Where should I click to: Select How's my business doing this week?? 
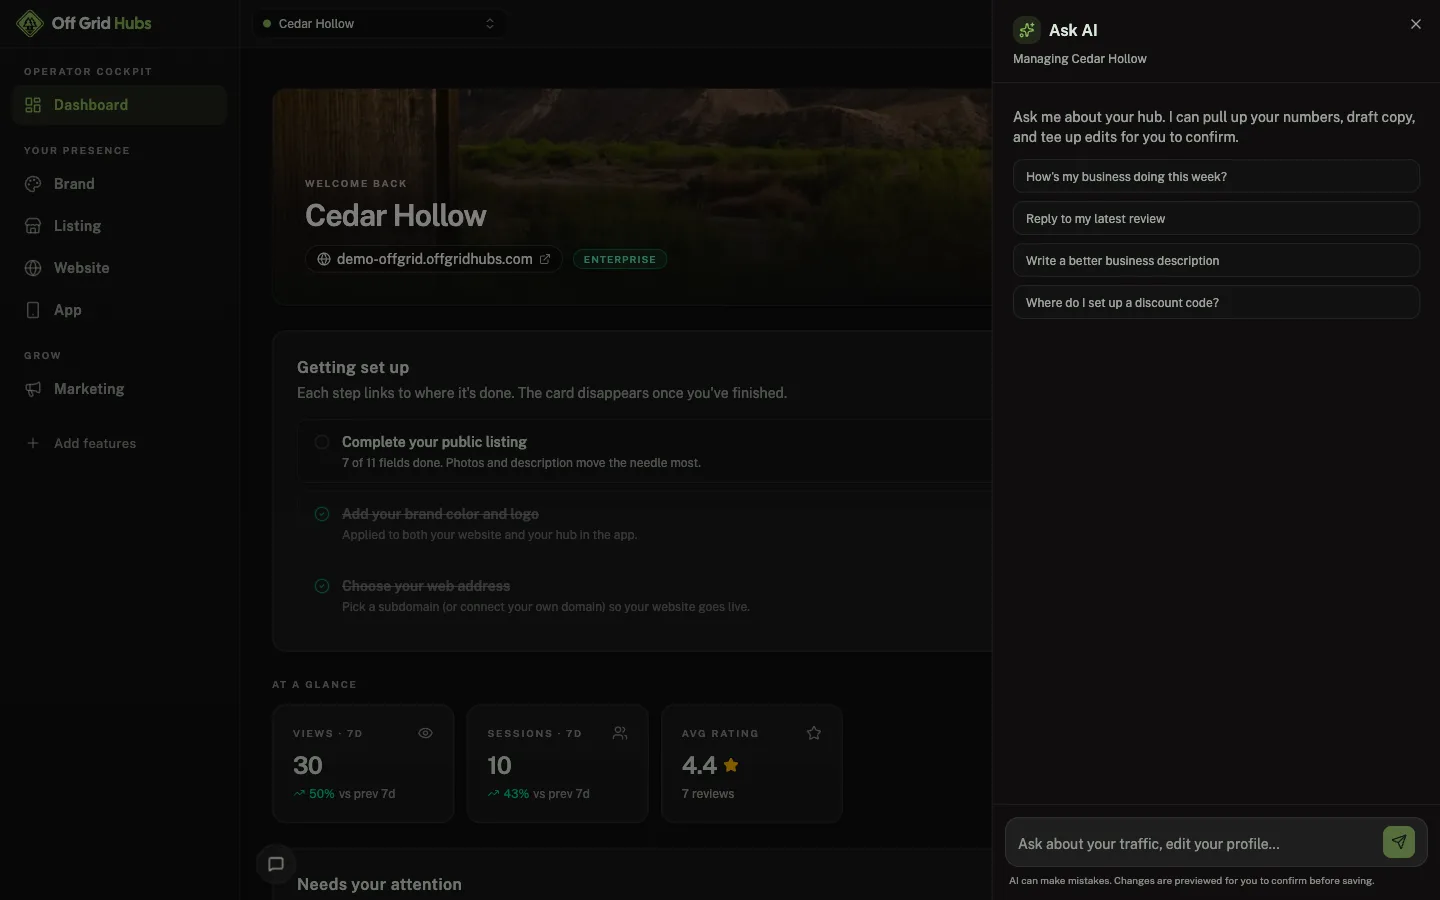click(x=1216, y=177)
